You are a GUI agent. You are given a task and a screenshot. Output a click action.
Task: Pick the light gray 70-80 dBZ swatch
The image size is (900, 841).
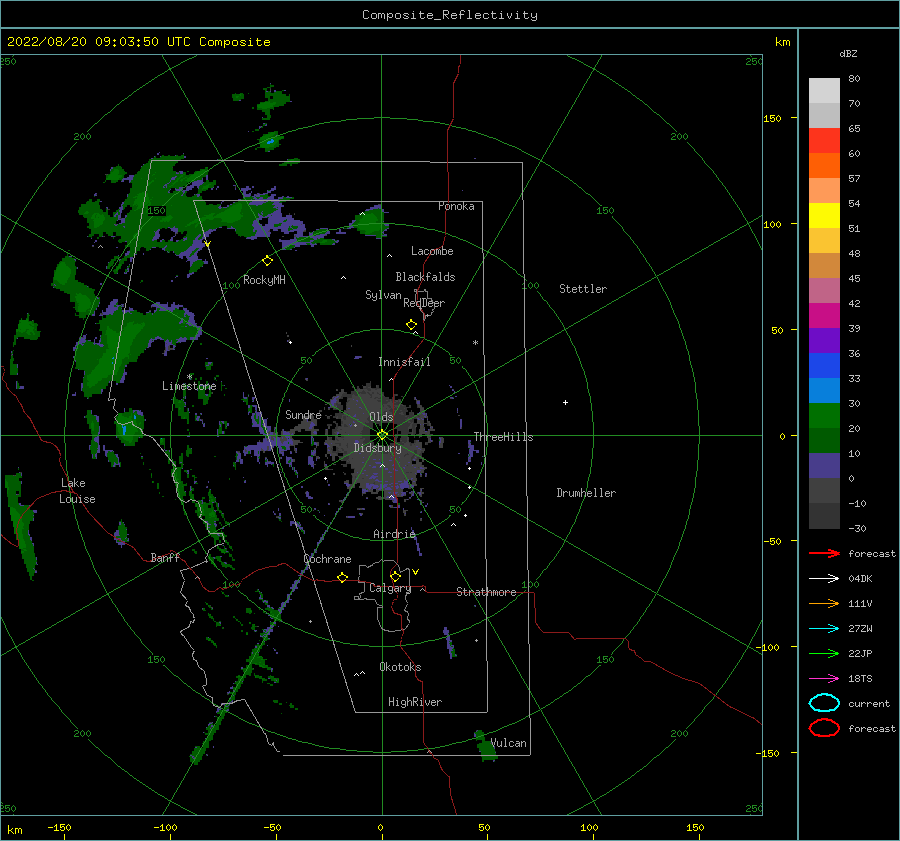click(x=824, y=91)
